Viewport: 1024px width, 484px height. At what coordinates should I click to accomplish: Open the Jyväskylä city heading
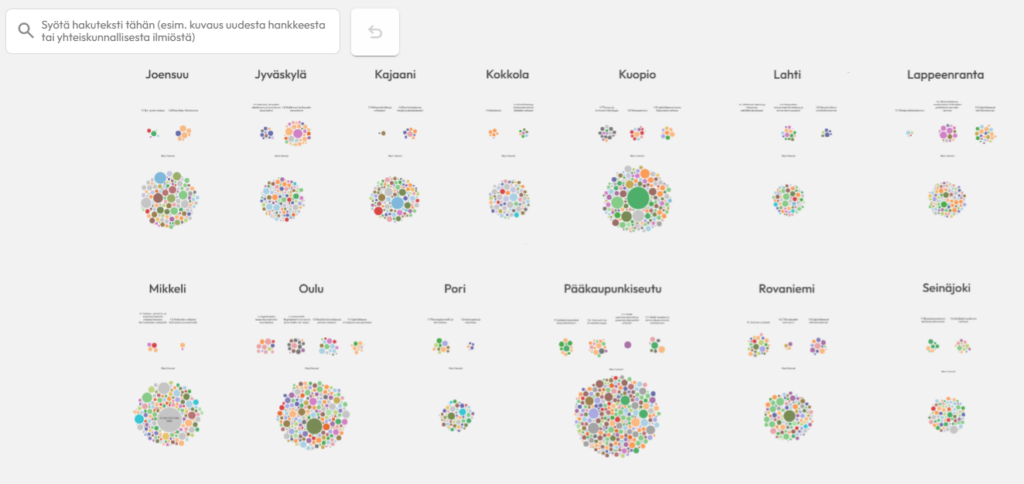coord(281,75)
